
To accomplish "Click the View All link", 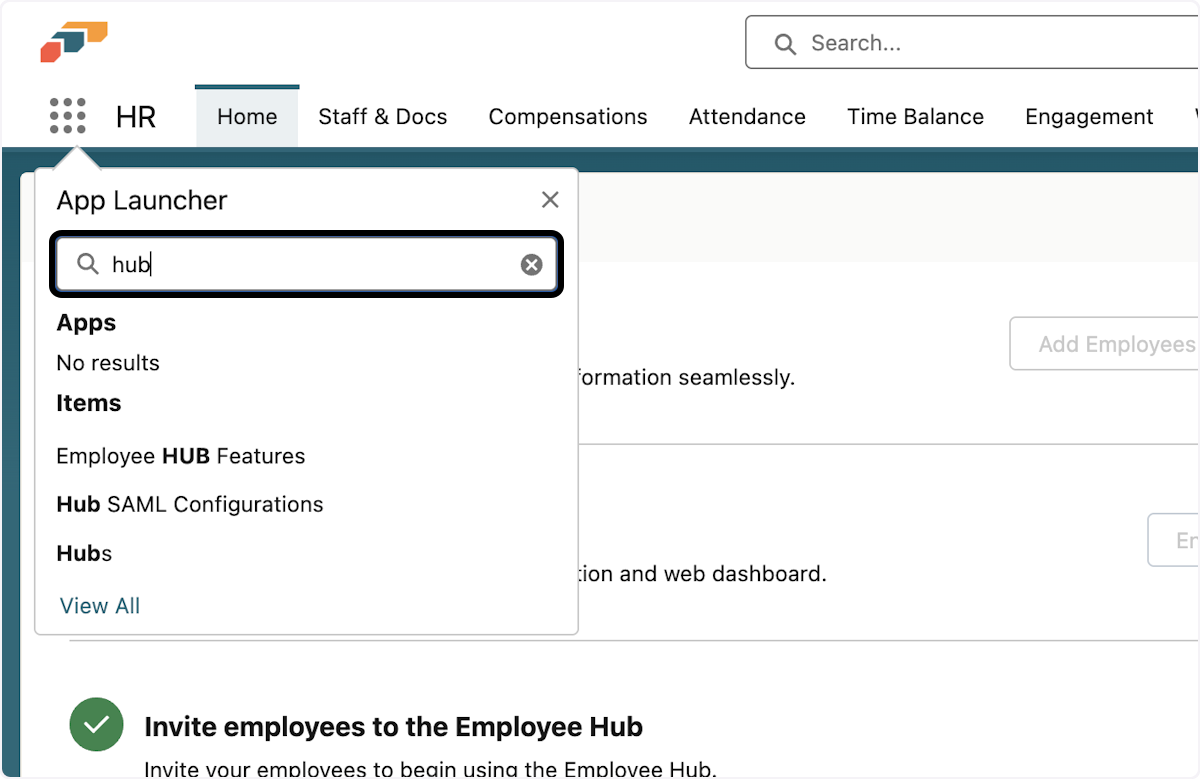I will (x=100, y=606).
